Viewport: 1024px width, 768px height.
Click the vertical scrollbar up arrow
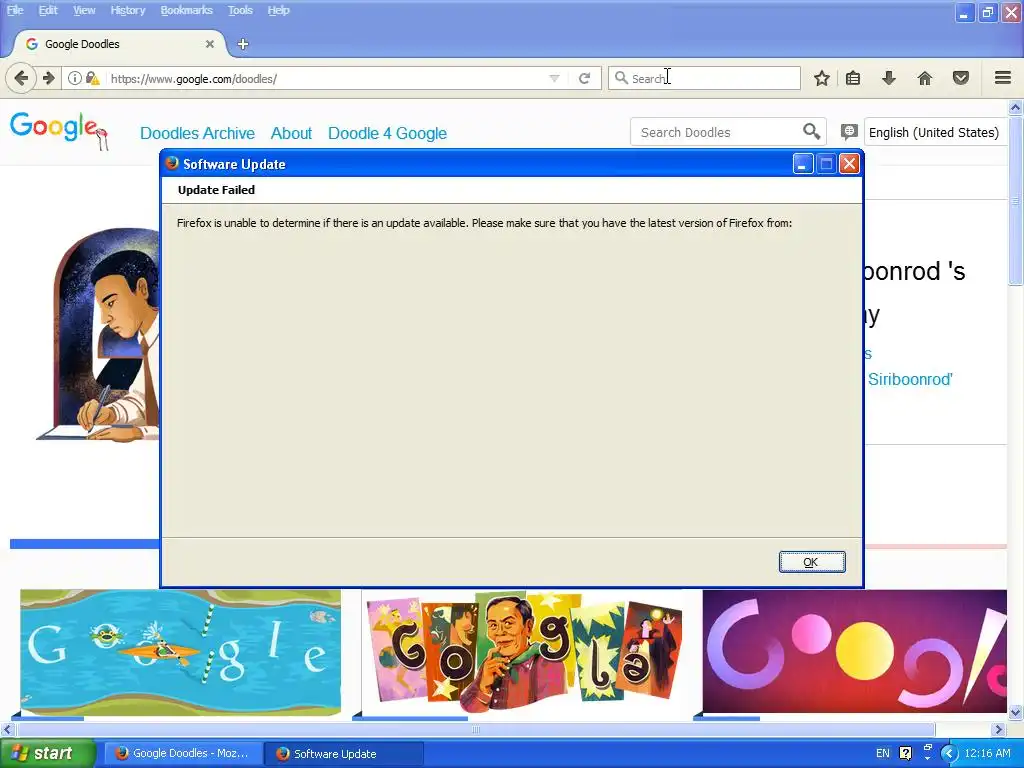pos(1016,106)
